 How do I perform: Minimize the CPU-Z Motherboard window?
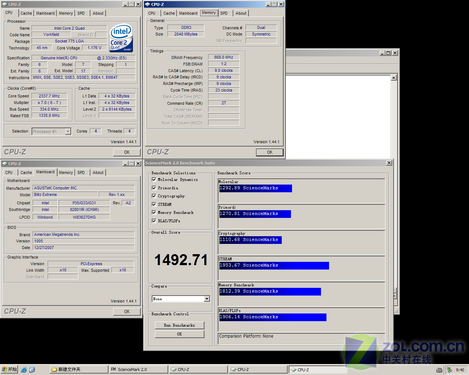(x=125, y=164)
